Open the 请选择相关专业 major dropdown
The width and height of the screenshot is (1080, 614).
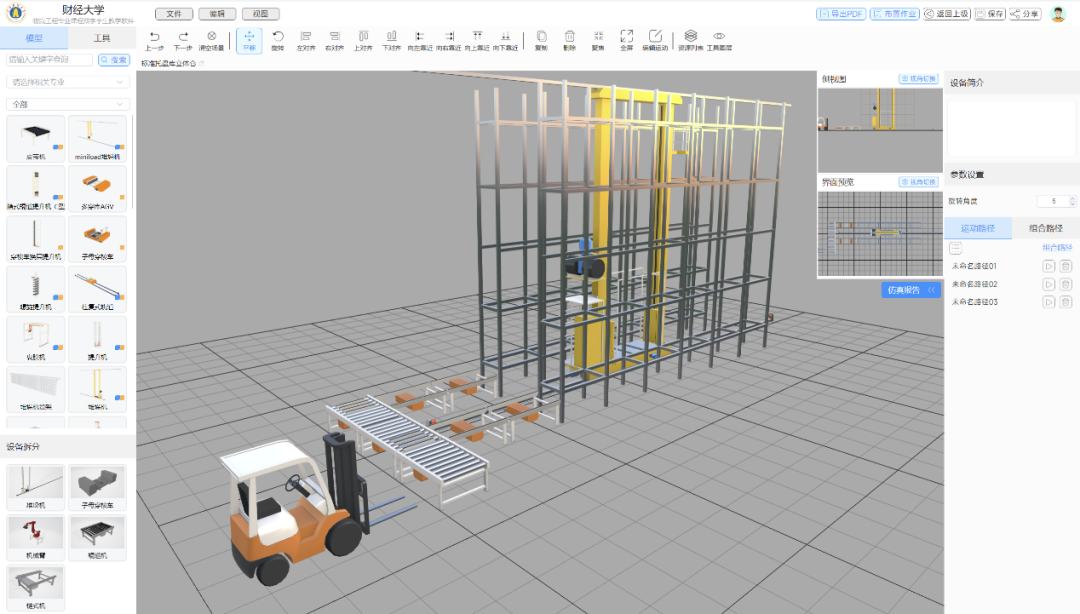pyautogui.click(x=68, y=82)
